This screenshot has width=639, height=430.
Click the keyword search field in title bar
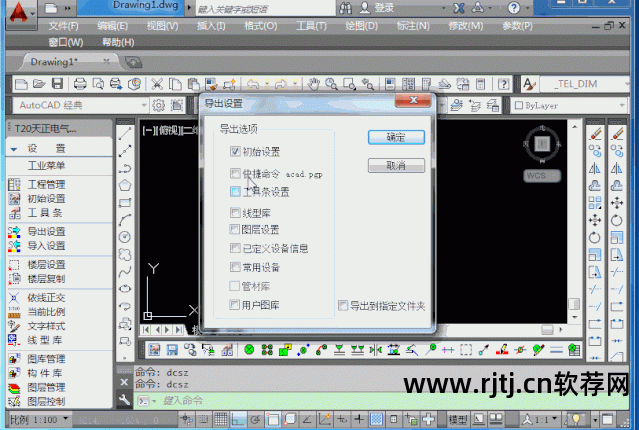[266, 9]
